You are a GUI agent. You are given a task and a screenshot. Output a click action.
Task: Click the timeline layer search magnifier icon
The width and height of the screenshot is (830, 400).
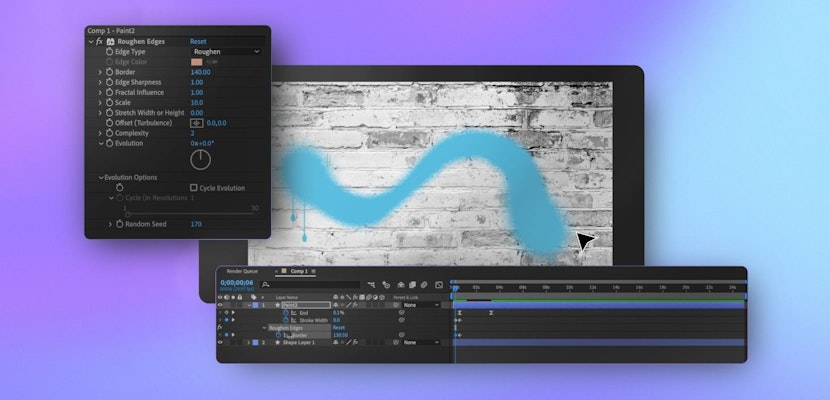tap(266, 285)
